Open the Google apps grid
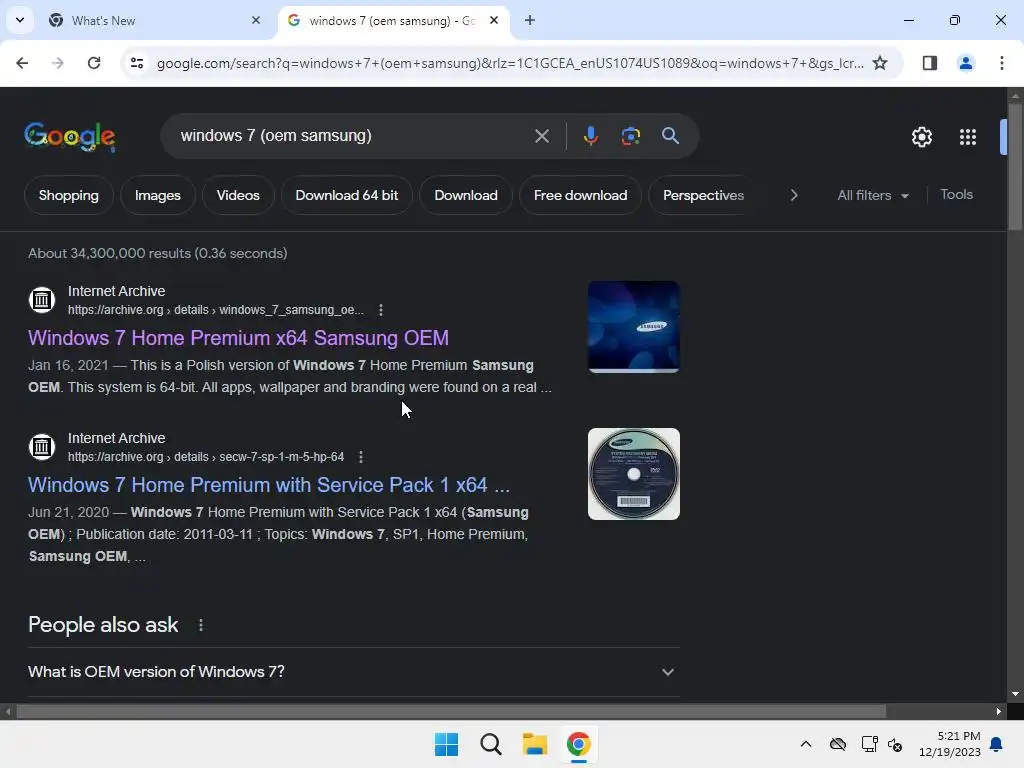The height and width of the screenshot is (768, 1024). (967, 137)
